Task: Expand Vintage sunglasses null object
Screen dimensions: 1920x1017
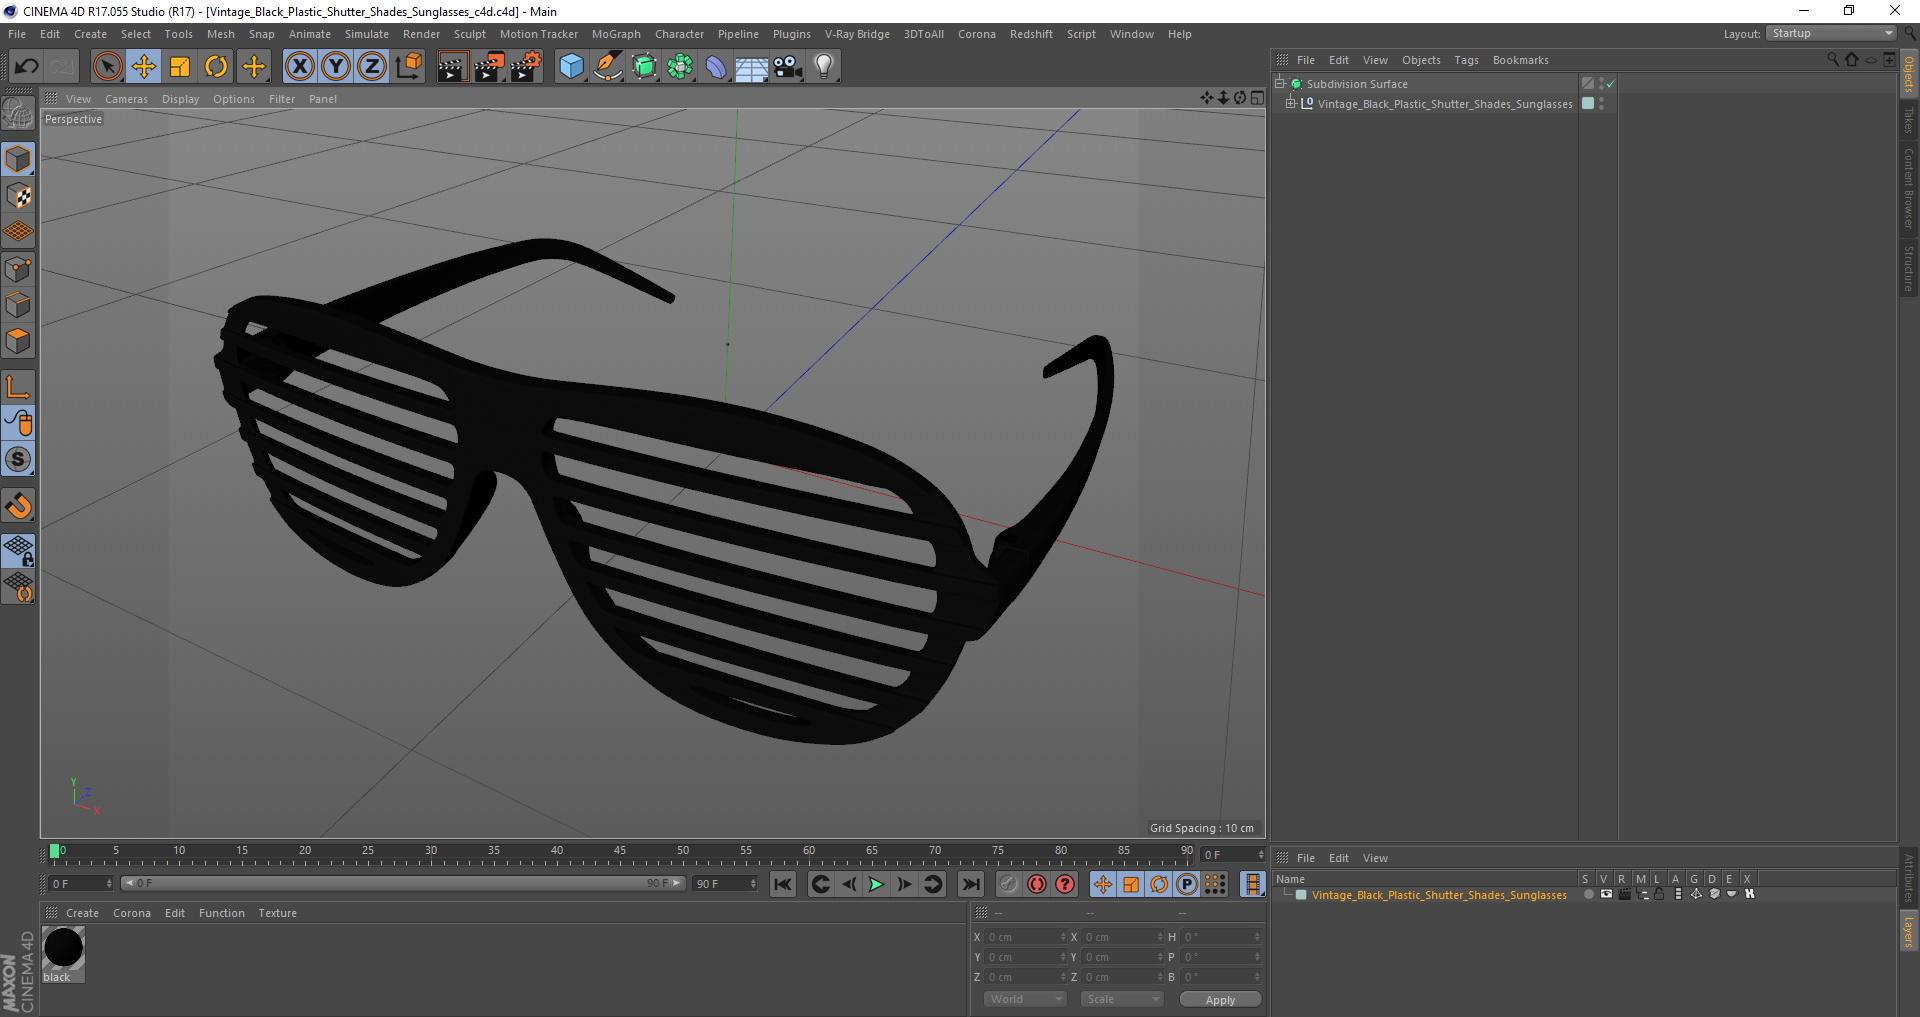Action: coord(1291,104)
